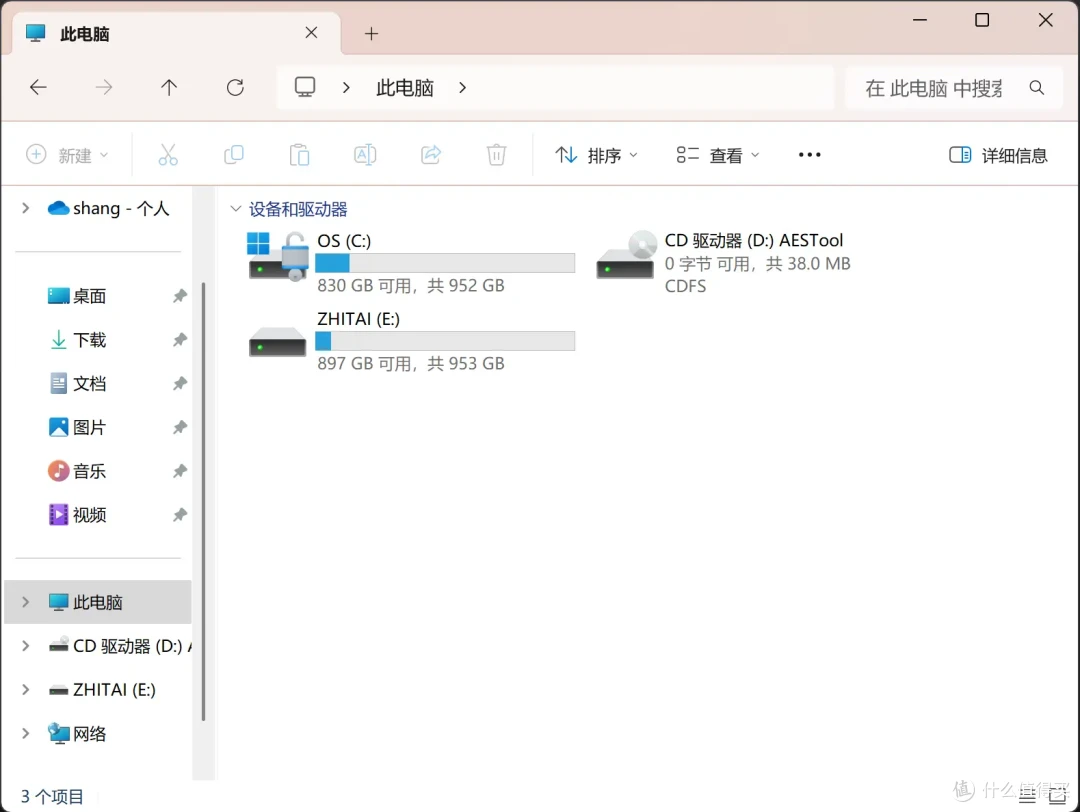Open a new tab with plus button

pyautogui.click(x=371, y=34)
